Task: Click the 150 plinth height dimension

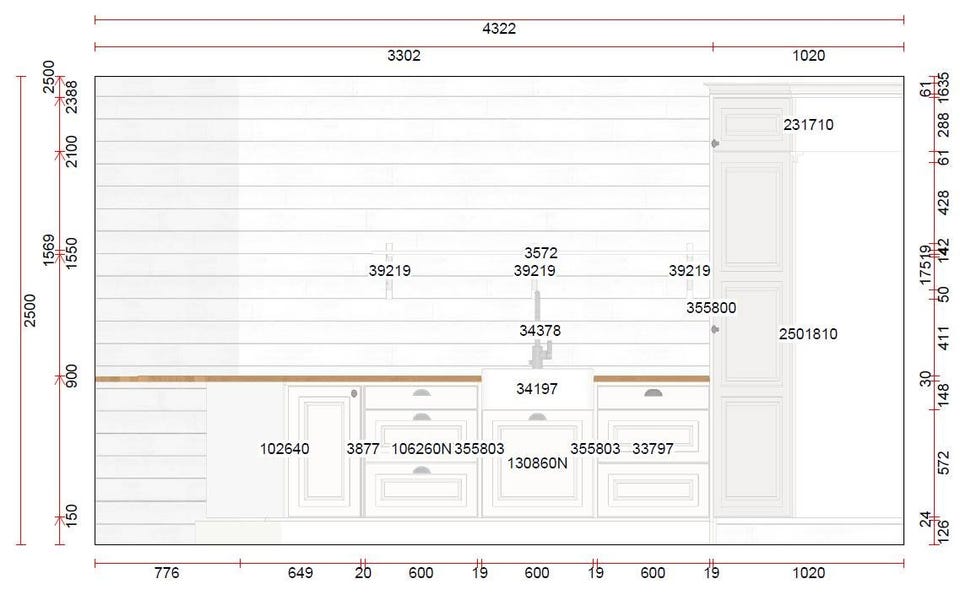Action: pos(72,516)
